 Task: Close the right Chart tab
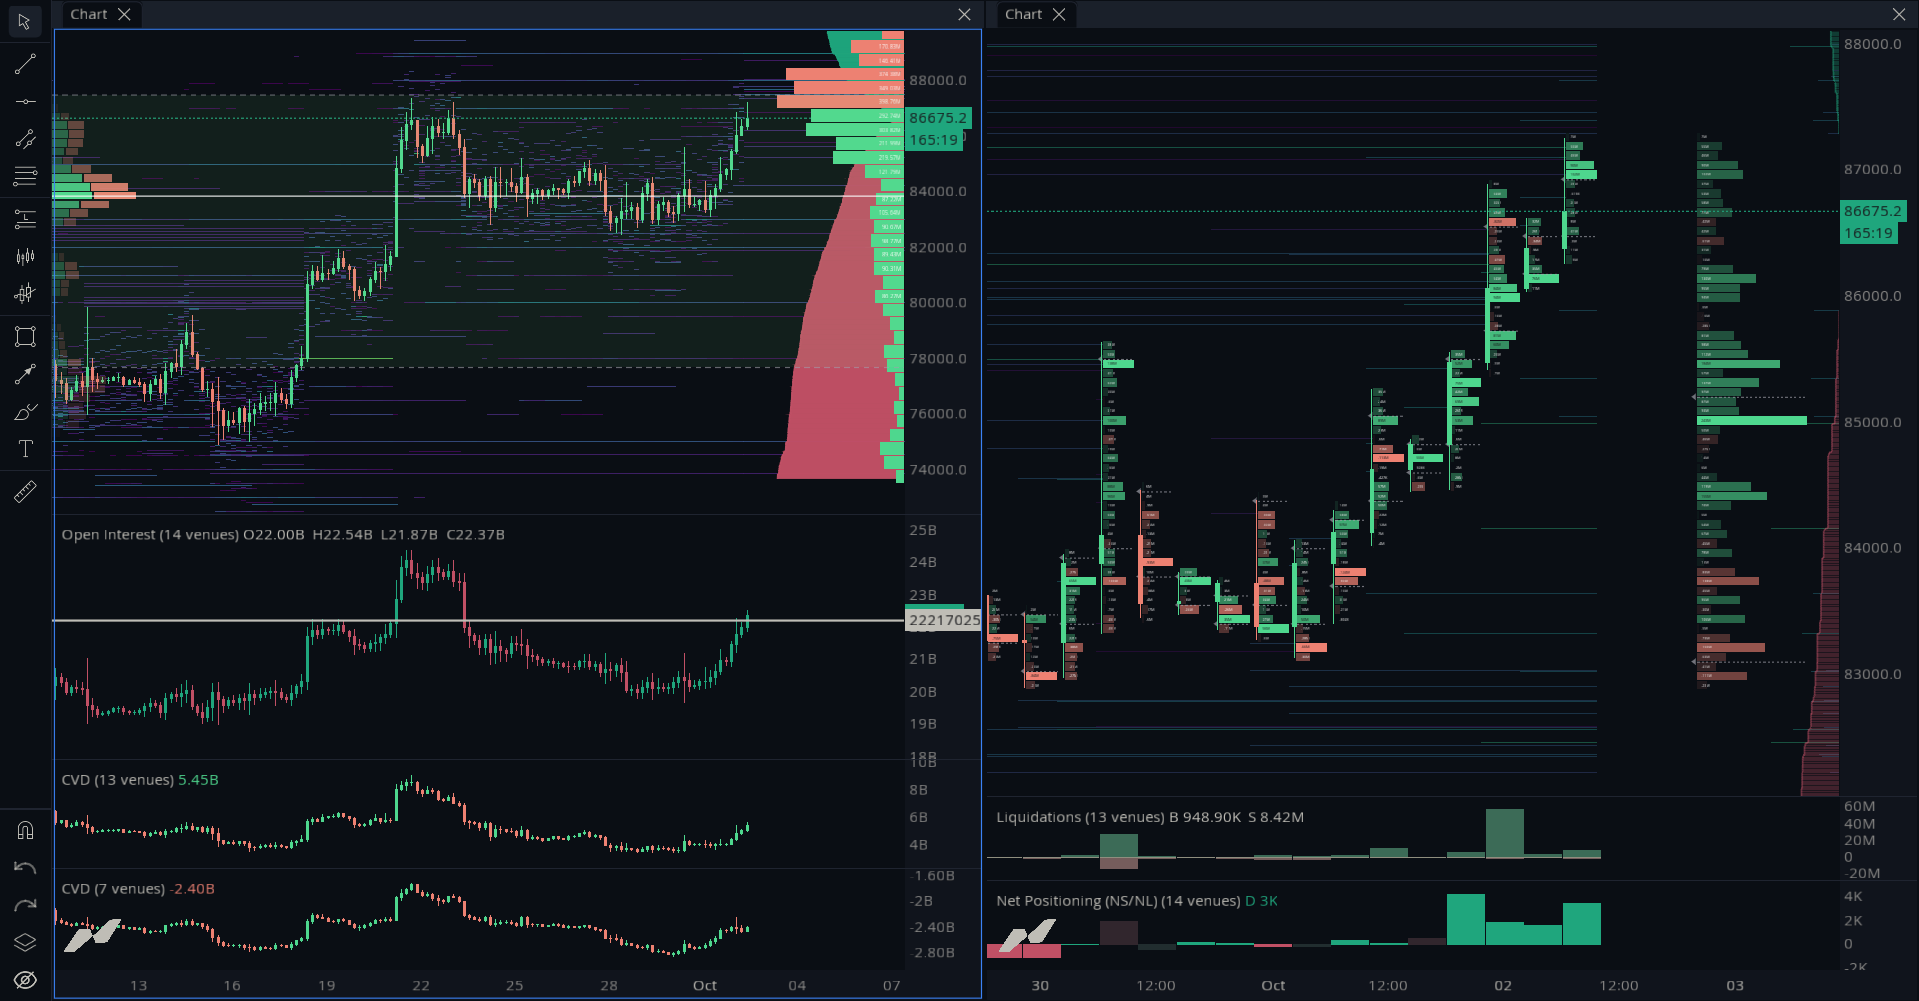pos(1059,14)
